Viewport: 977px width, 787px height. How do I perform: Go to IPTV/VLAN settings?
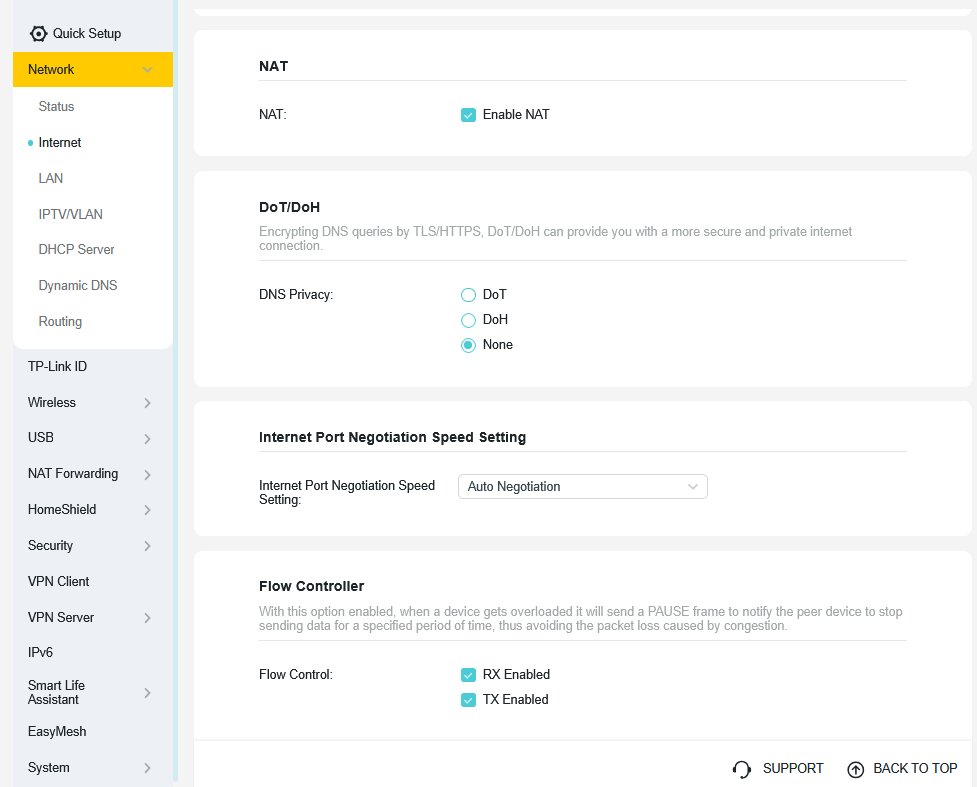click(70, 214)
